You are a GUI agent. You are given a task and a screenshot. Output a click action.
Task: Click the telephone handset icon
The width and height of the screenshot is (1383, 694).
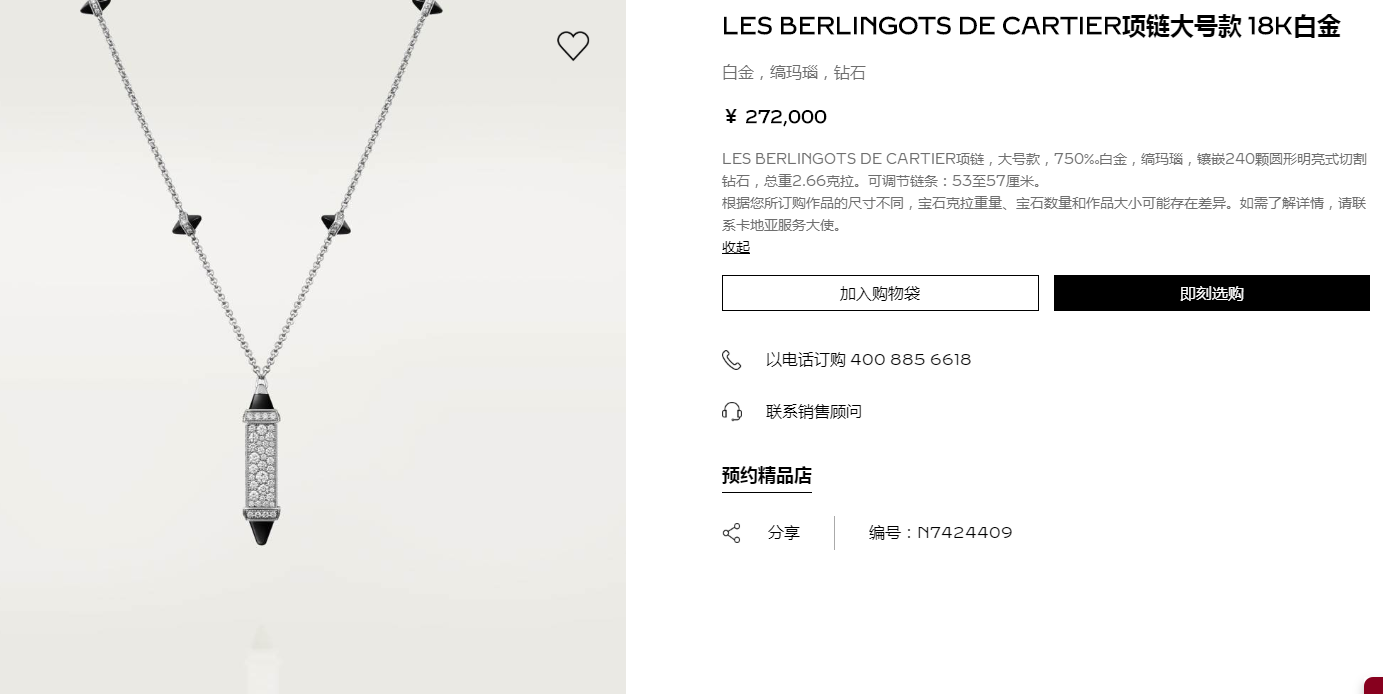pos(732,360)
